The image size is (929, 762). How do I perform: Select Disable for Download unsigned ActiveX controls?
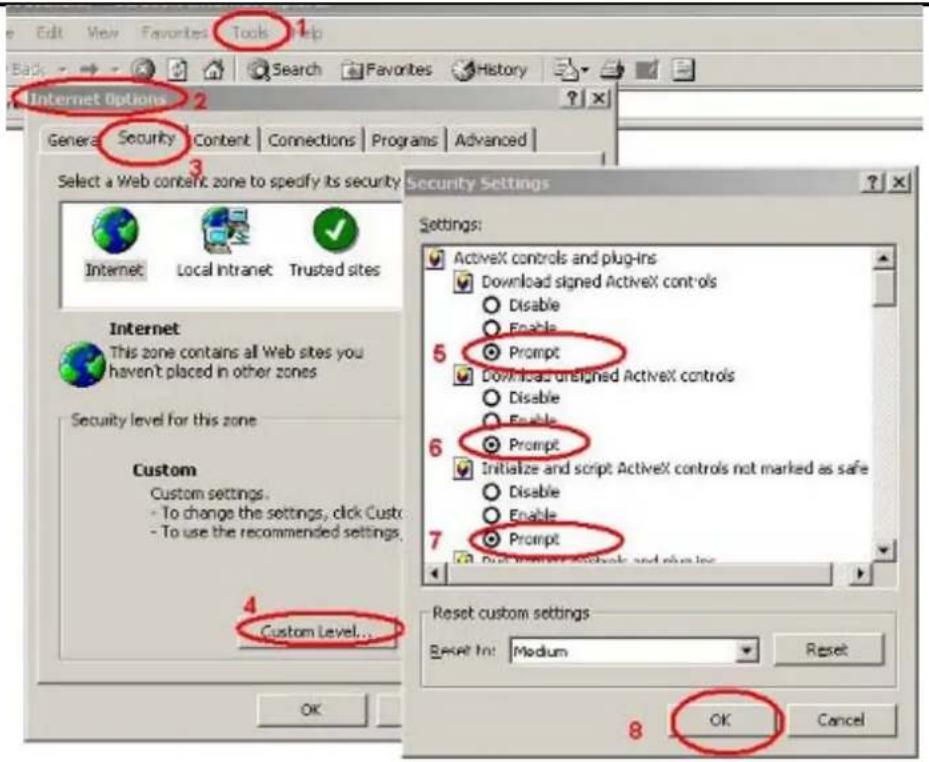click(x=491, y=398)
